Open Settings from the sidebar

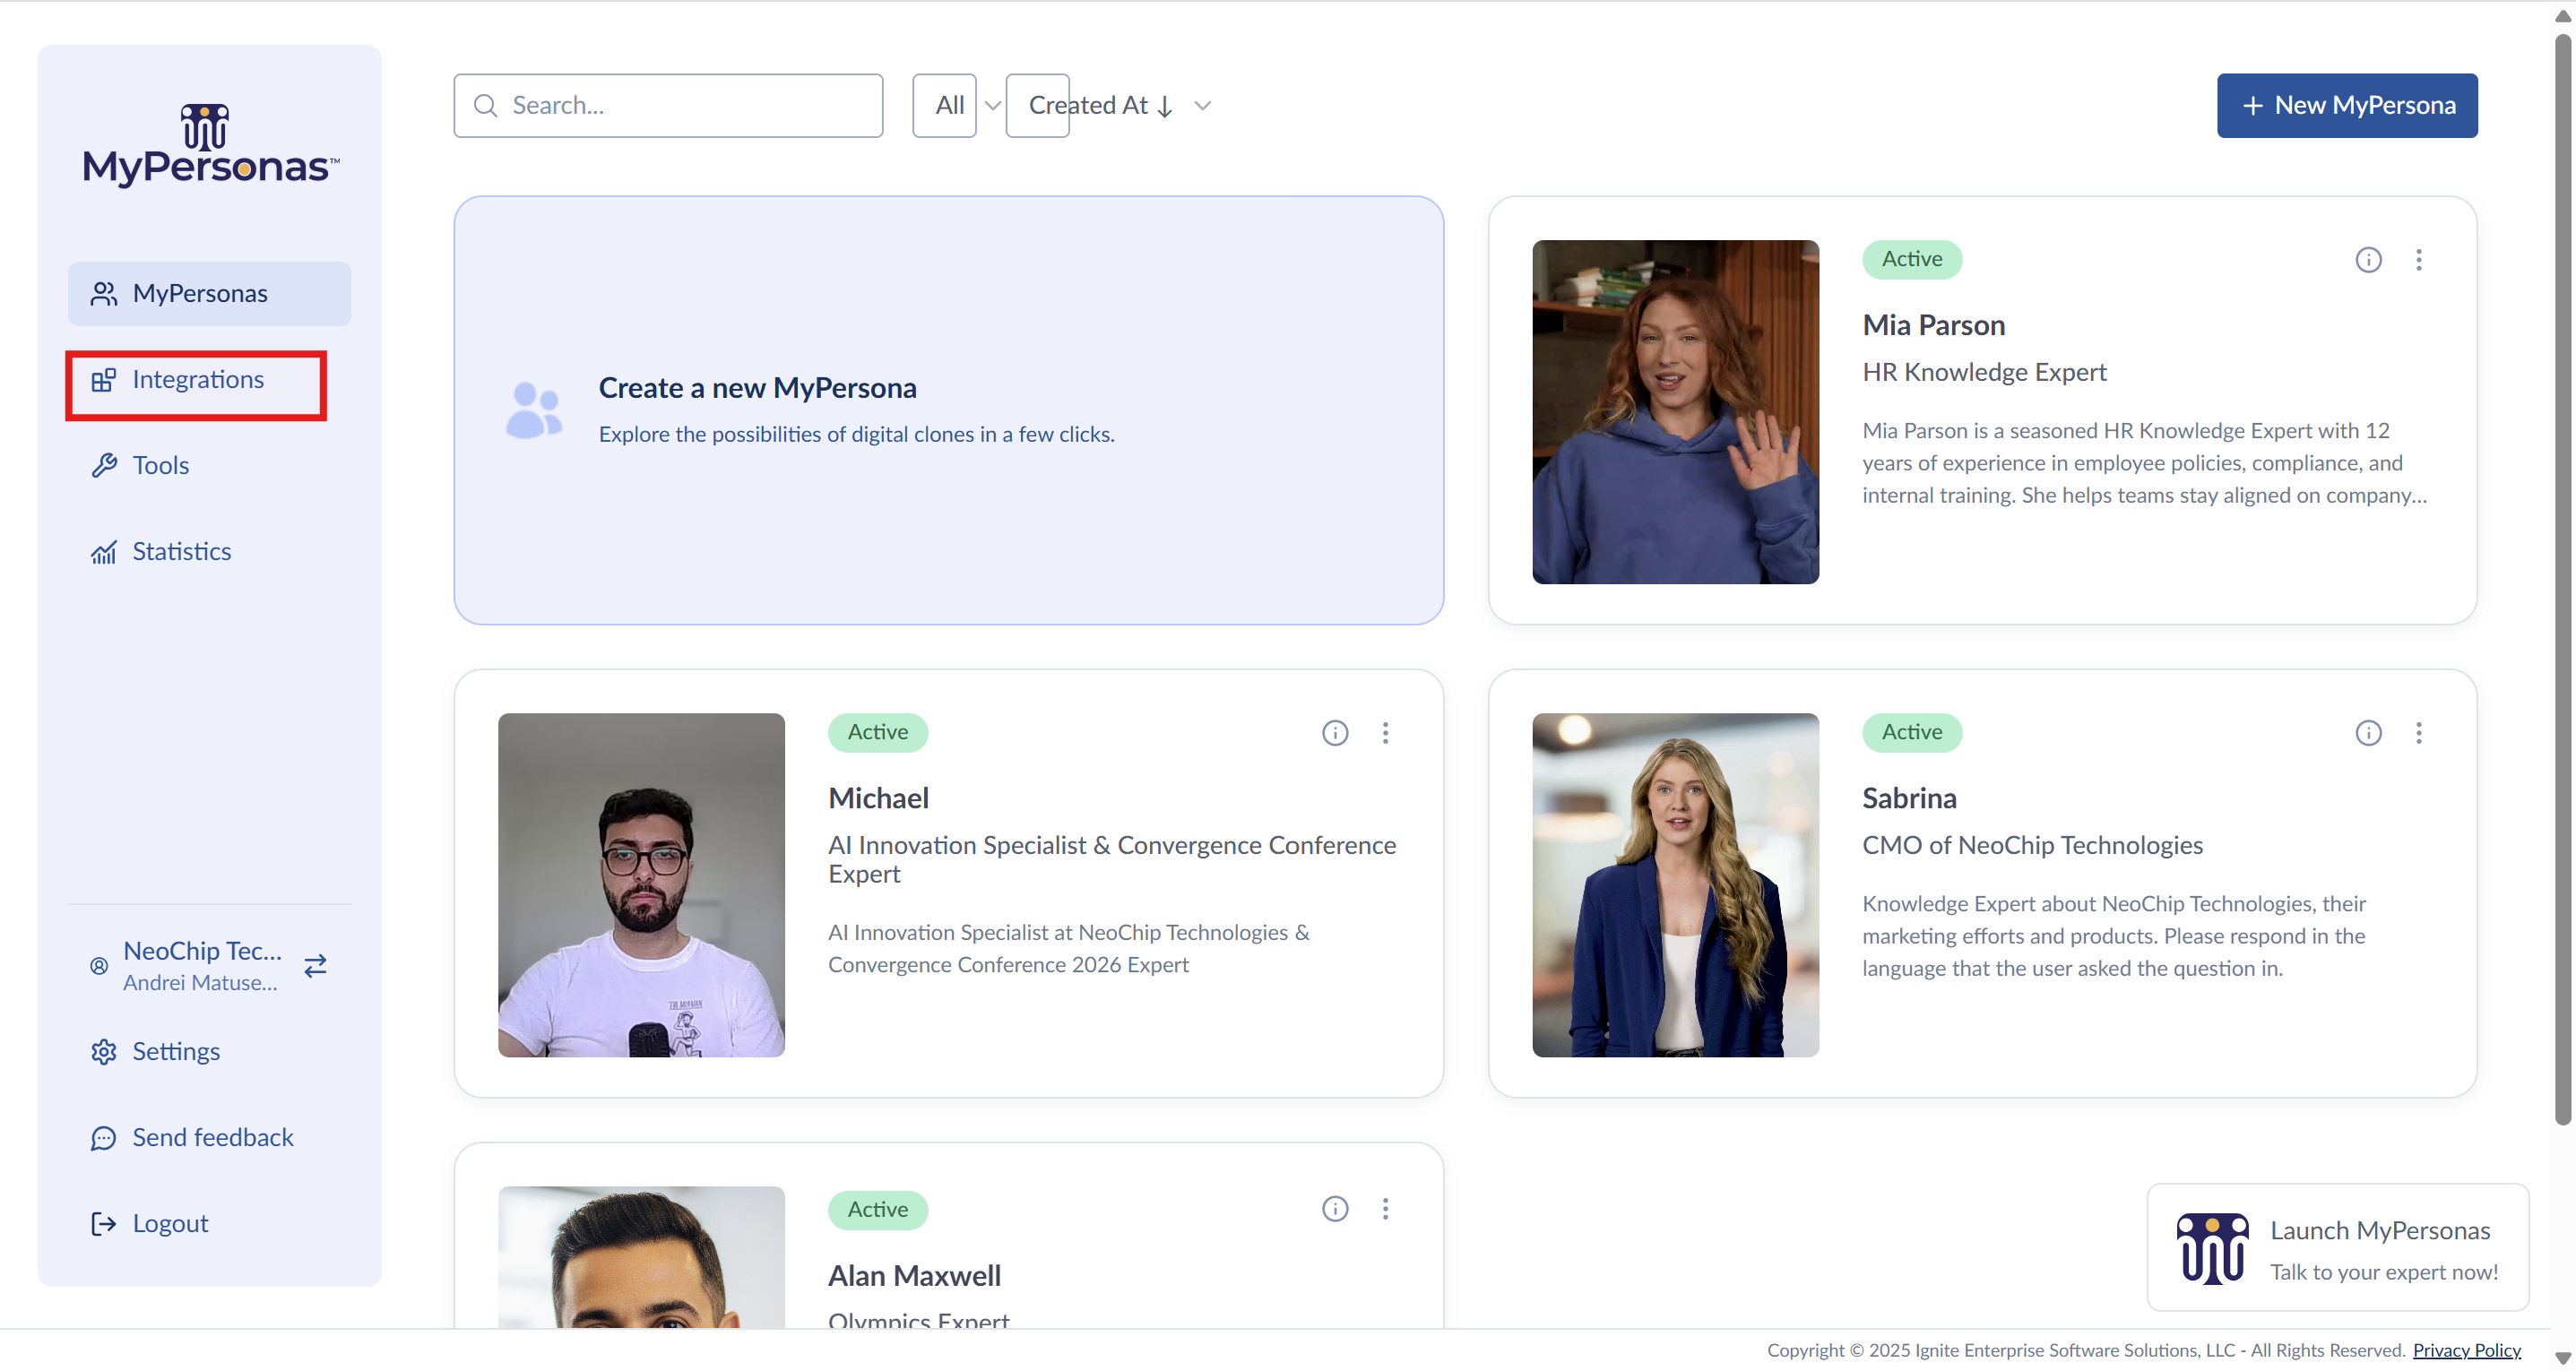[x=209, y=1052]
